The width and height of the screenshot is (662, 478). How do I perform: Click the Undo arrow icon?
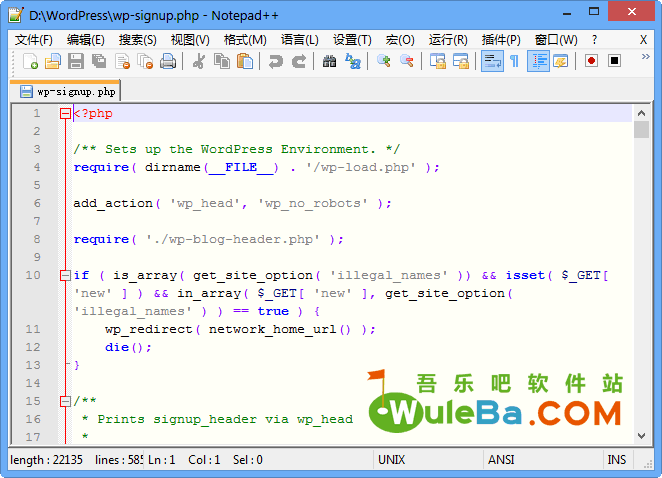coord(276,61)
